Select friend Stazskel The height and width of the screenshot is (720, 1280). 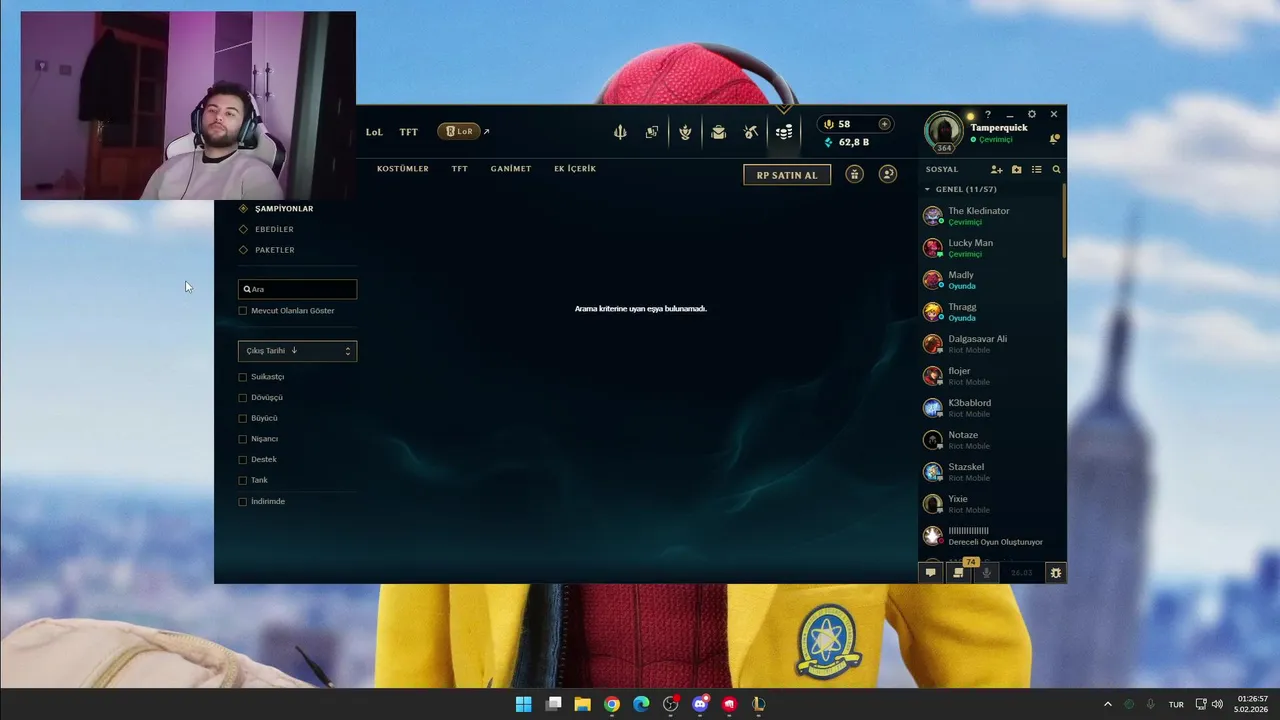pos(989,472)
